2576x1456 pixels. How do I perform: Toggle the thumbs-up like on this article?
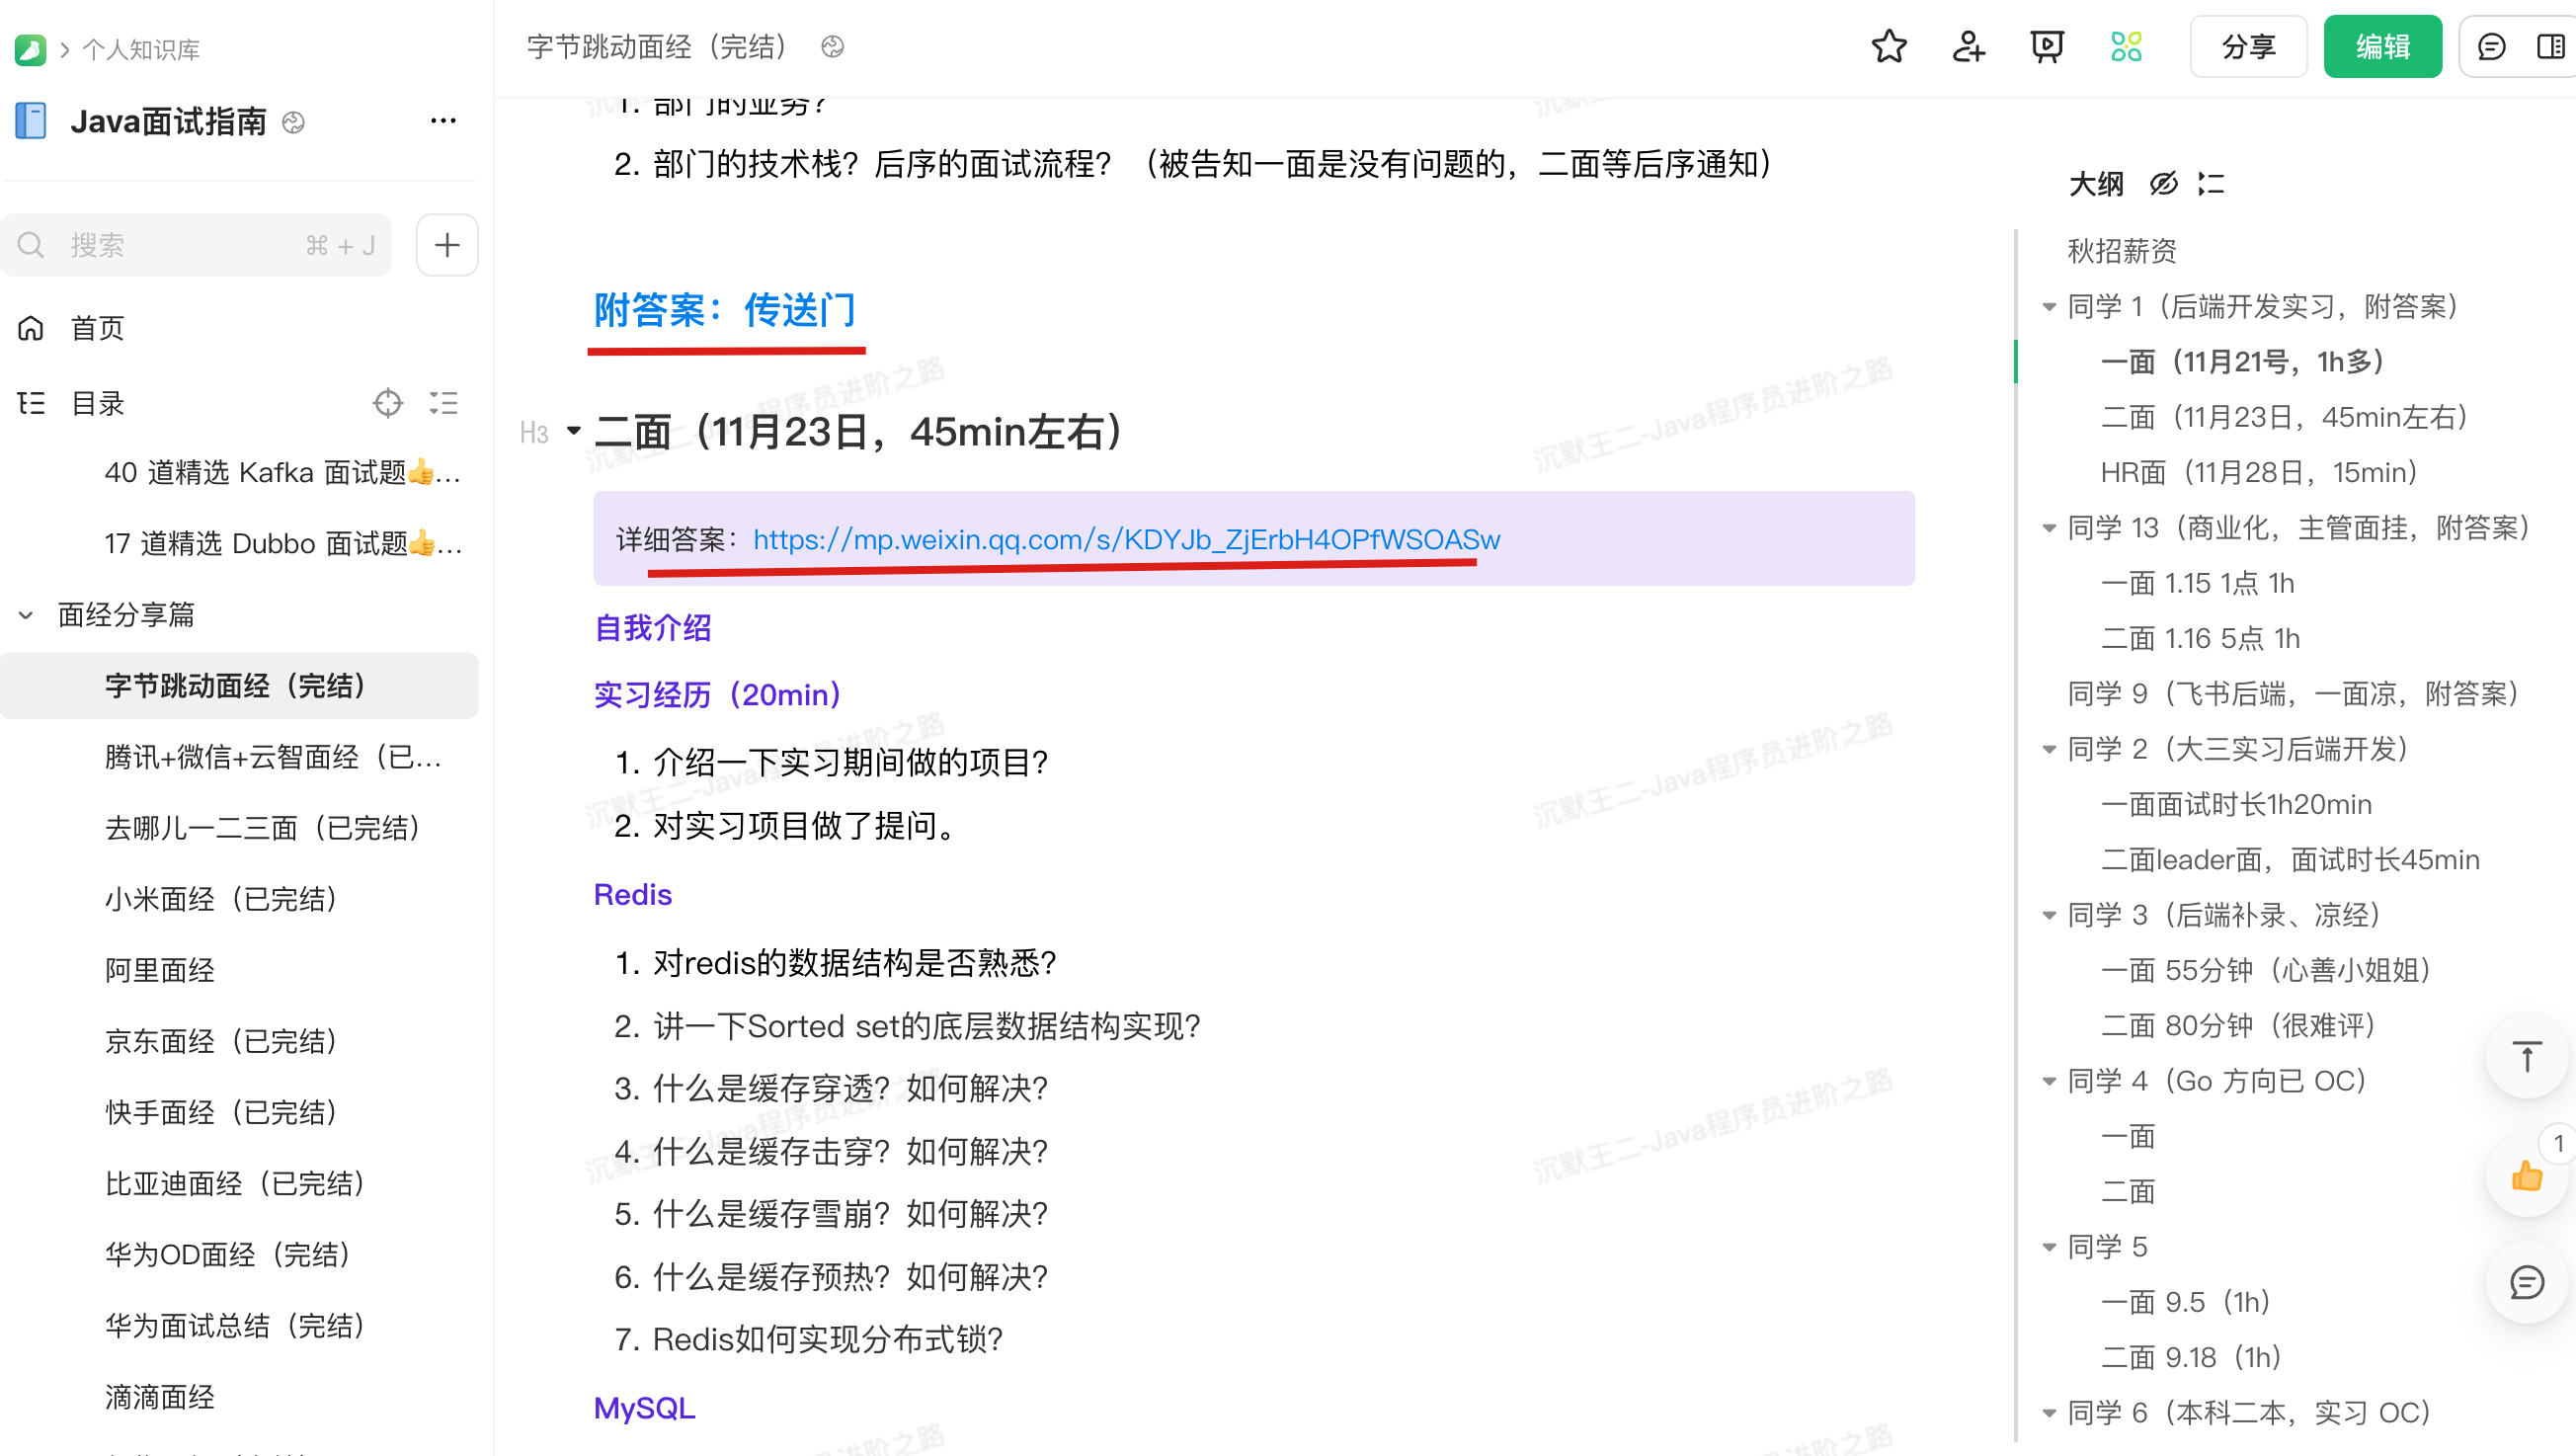tap(2526, 1177)
